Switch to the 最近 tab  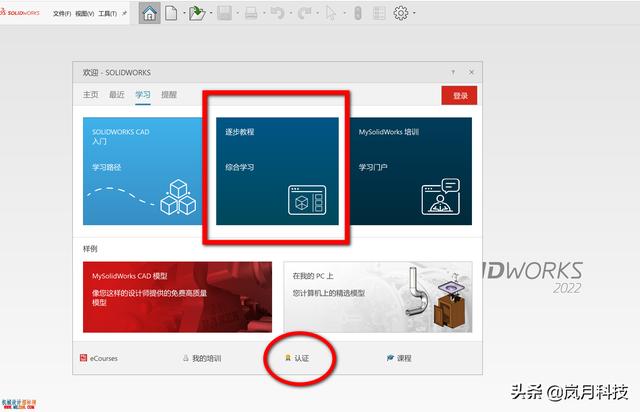(117, 95)
